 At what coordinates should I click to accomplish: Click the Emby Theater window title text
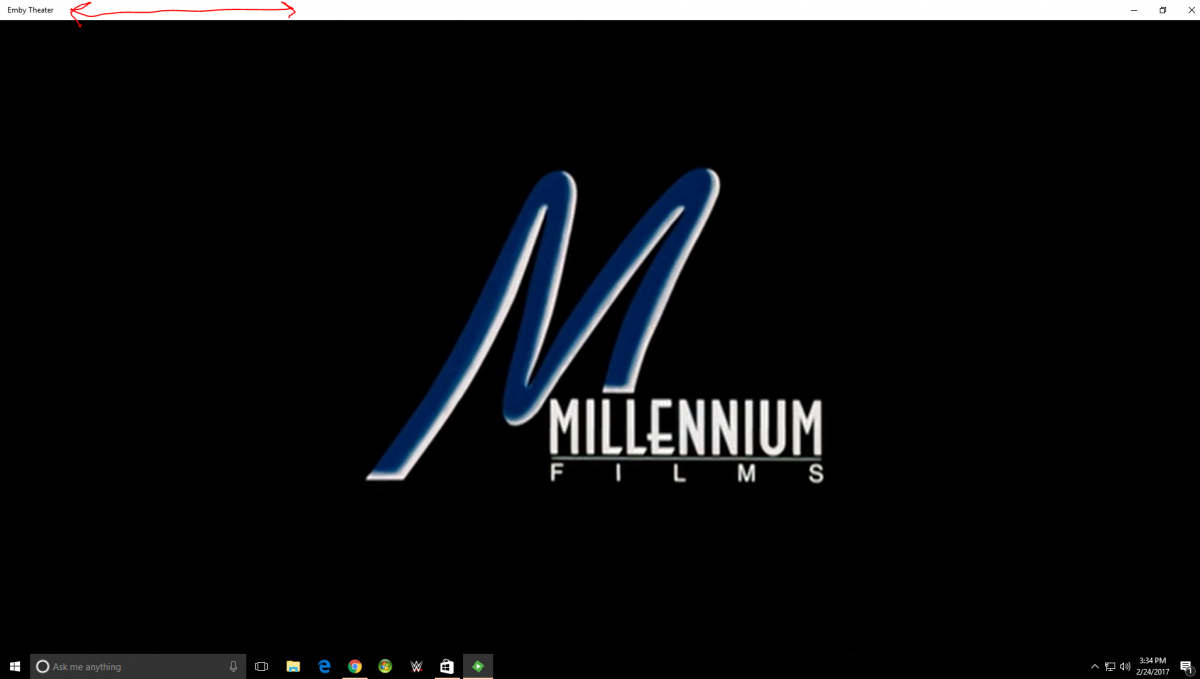tap(31, 10)
